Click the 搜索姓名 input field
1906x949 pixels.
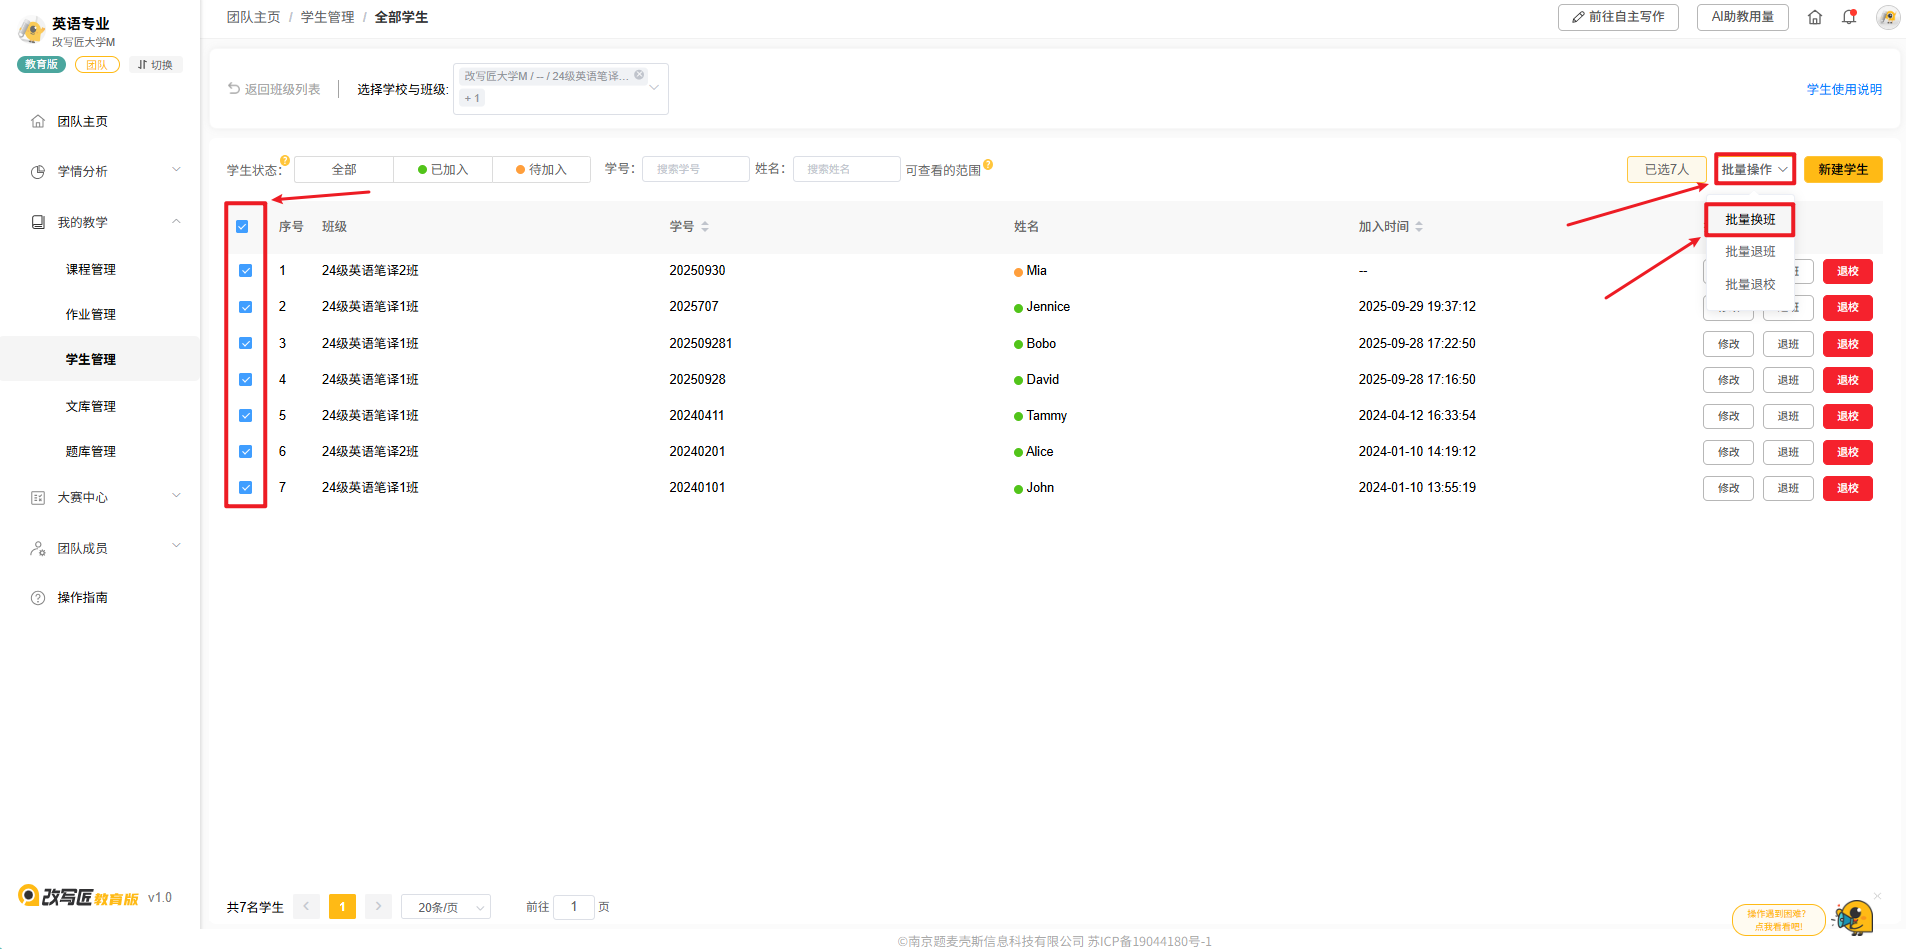point(846,169)
